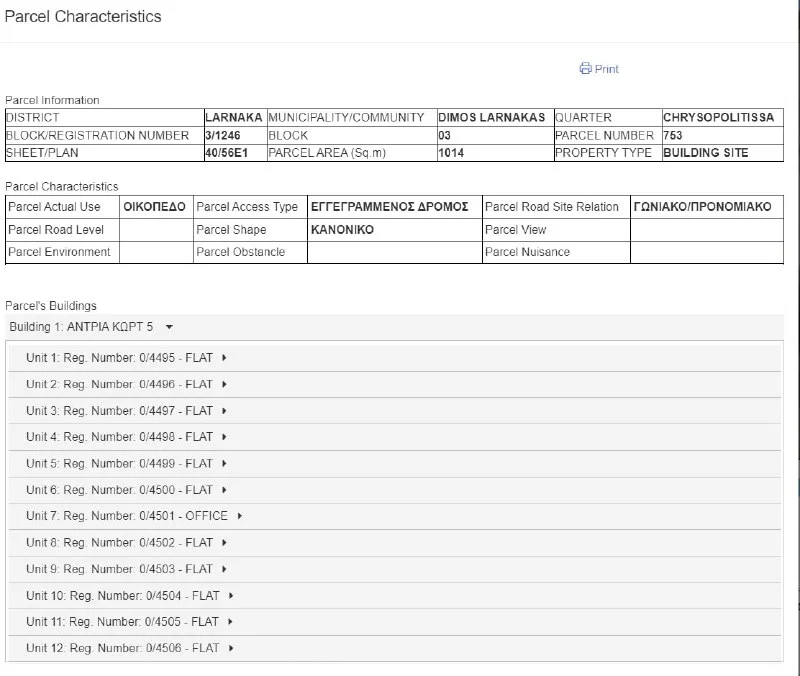The height and width of the screenshot is (676, 800).
Task: Expand Unit 11 Reg. Number 0/4505
Action: click(x=129, y=622)
